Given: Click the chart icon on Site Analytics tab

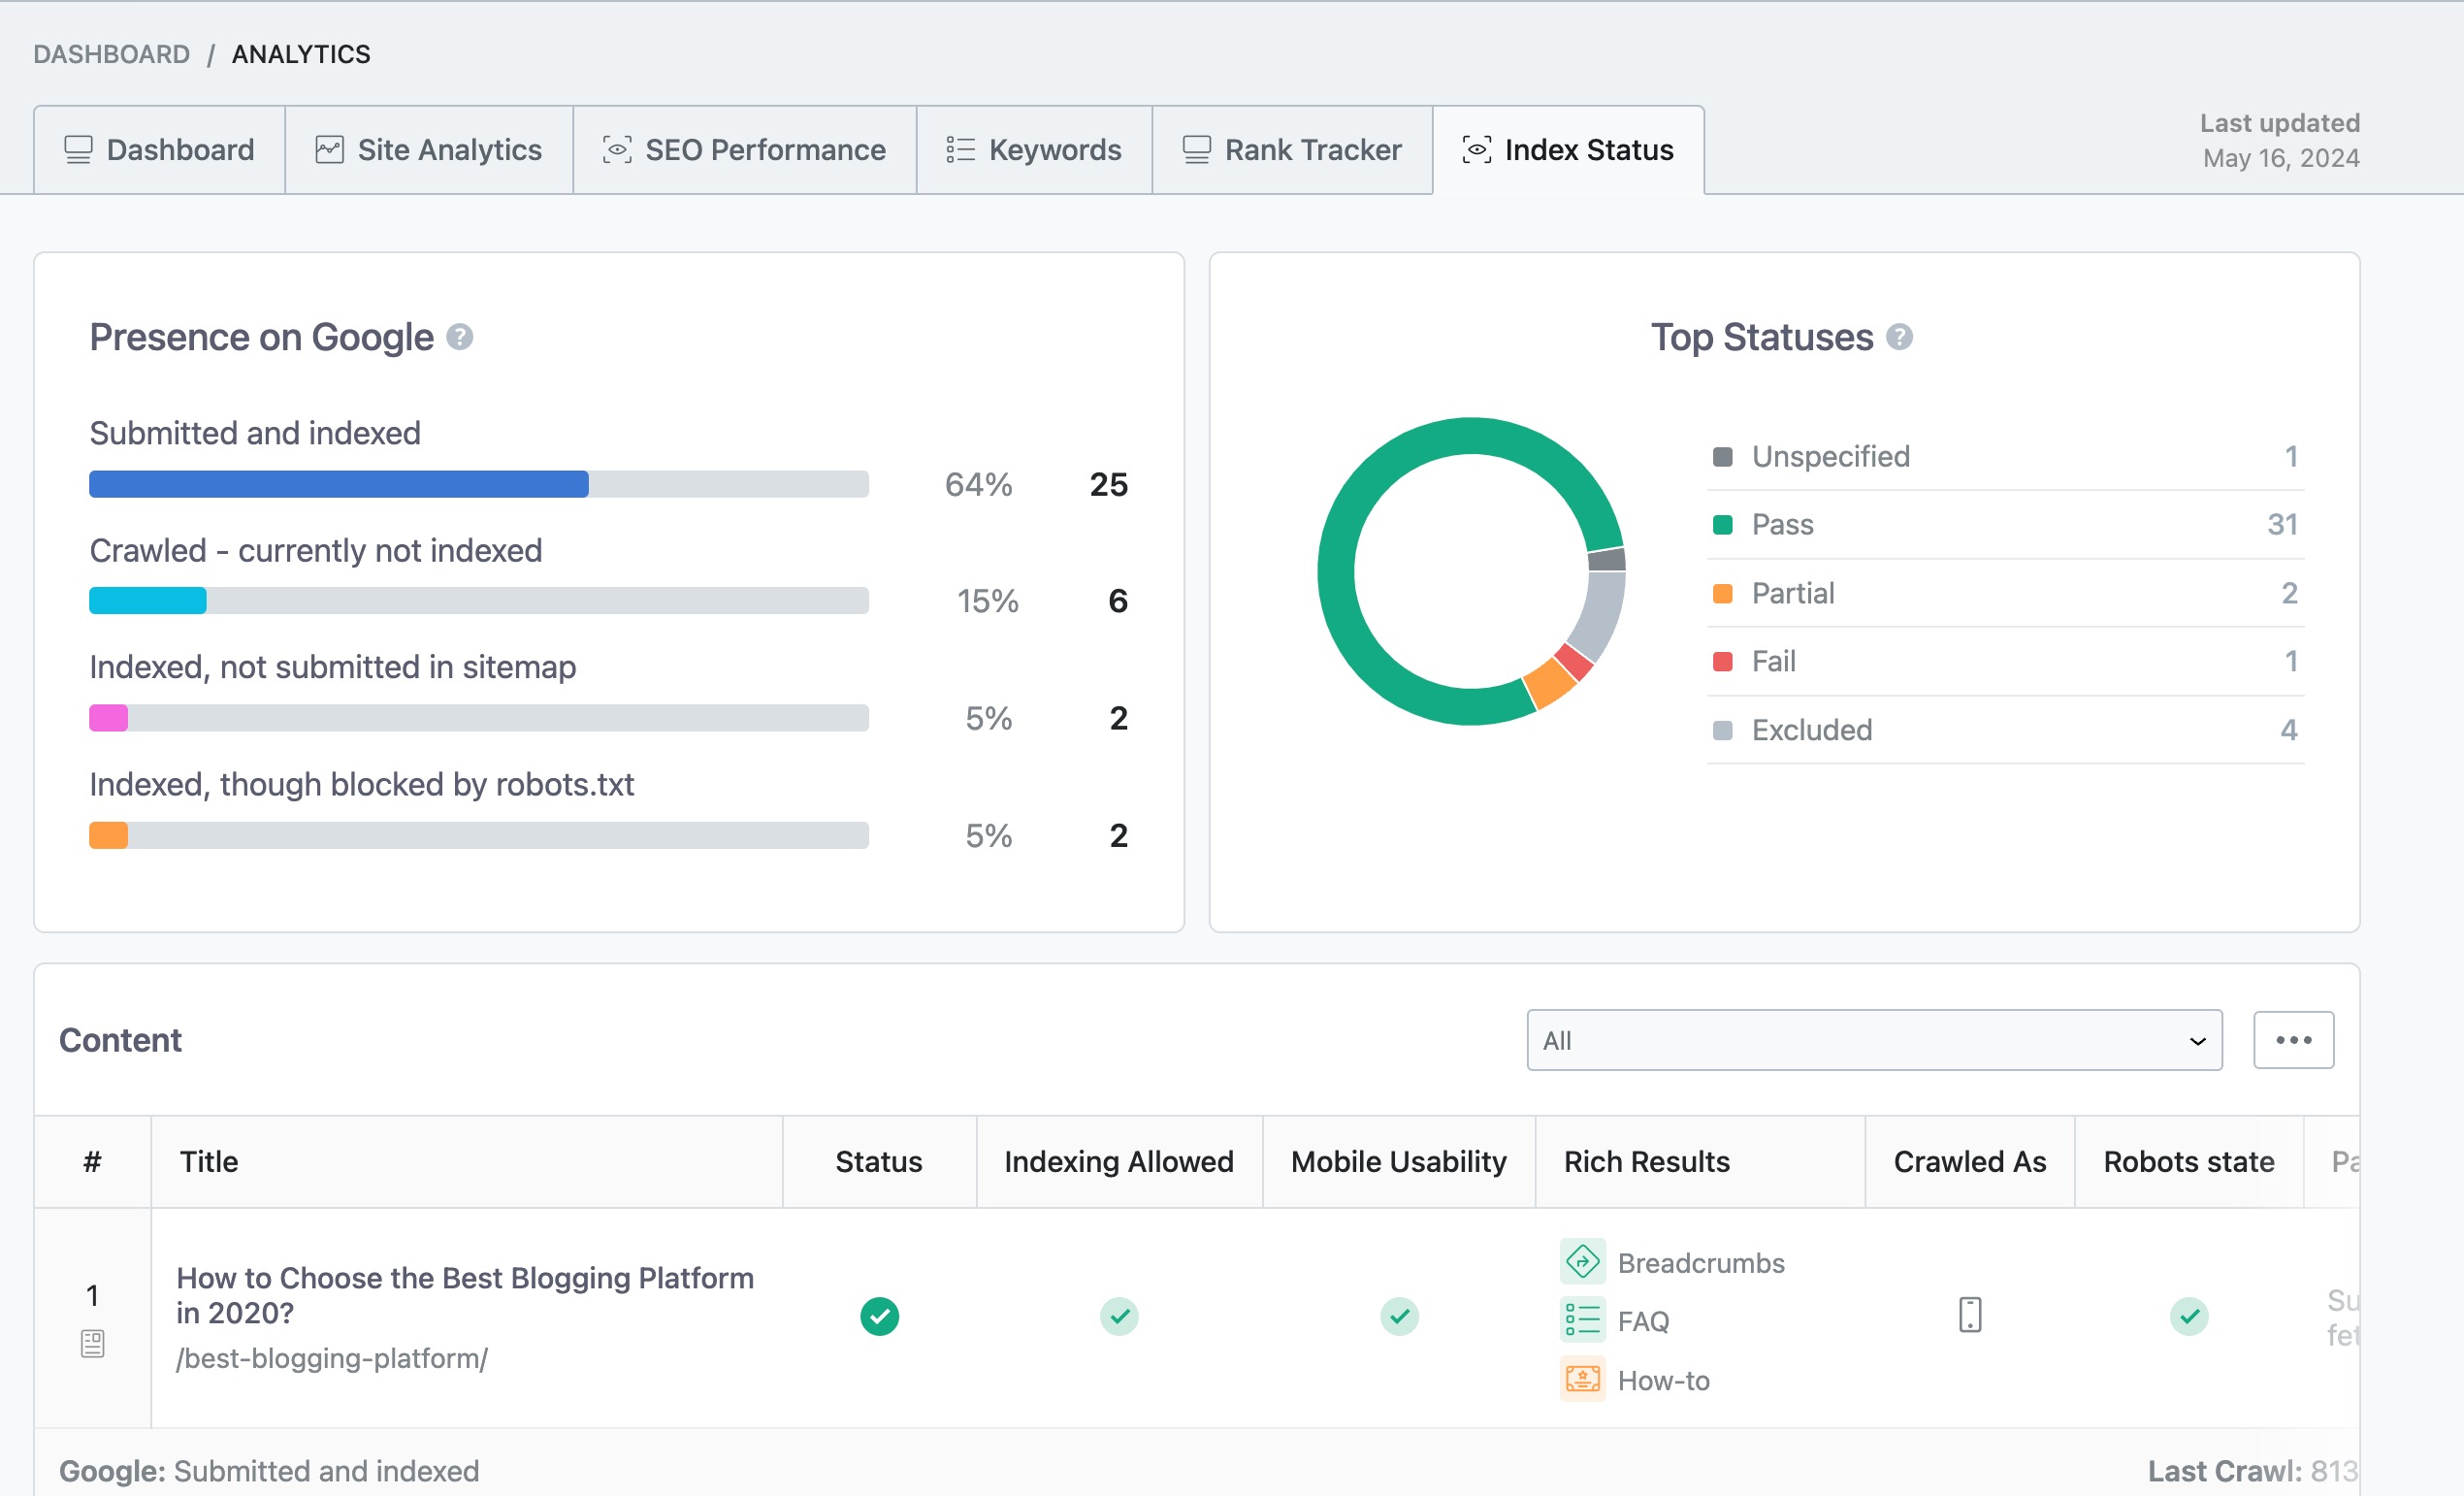Looking at the screenshot, I should point(329,150).
